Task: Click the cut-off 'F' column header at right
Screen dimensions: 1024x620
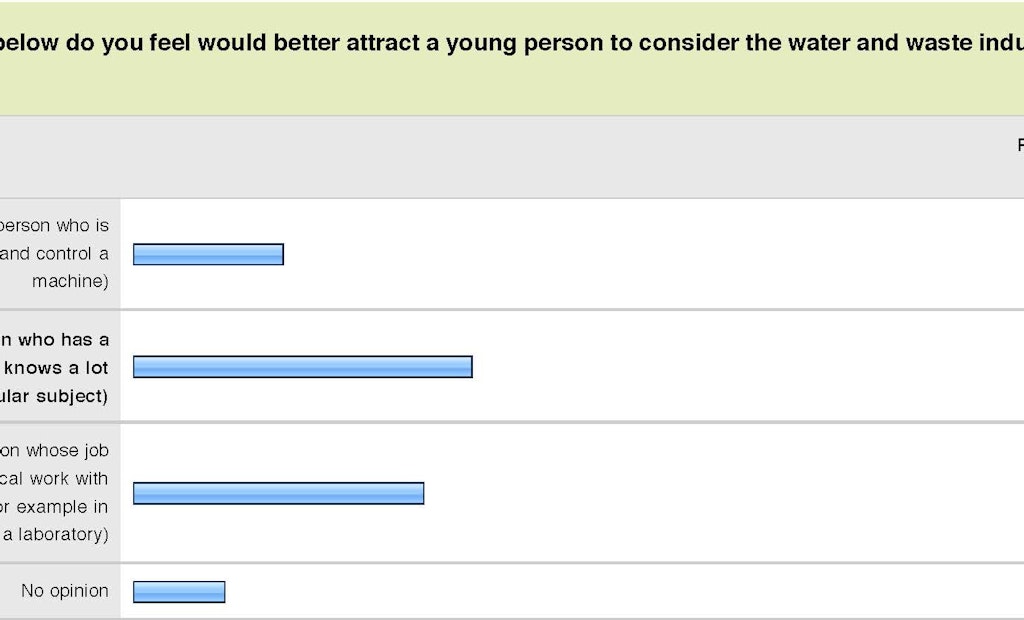Action: pyautogui.click(x=1020, y=145)
